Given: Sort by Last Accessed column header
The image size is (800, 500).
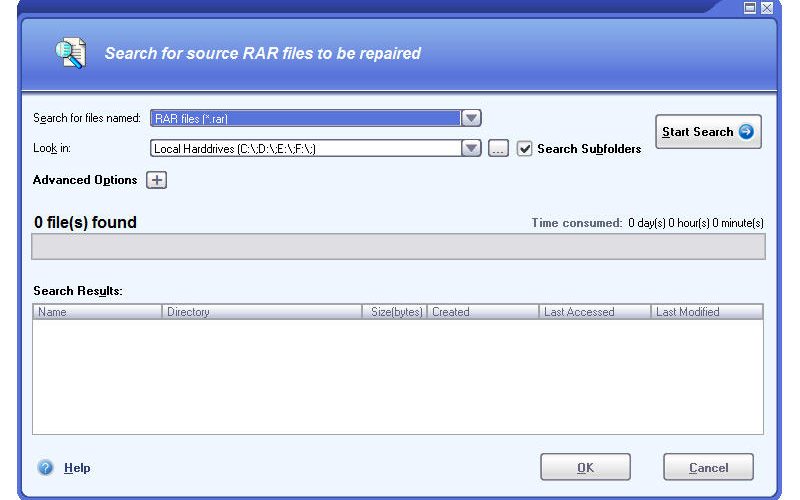Looking at the screenshot, I should (x=595, y=312).
